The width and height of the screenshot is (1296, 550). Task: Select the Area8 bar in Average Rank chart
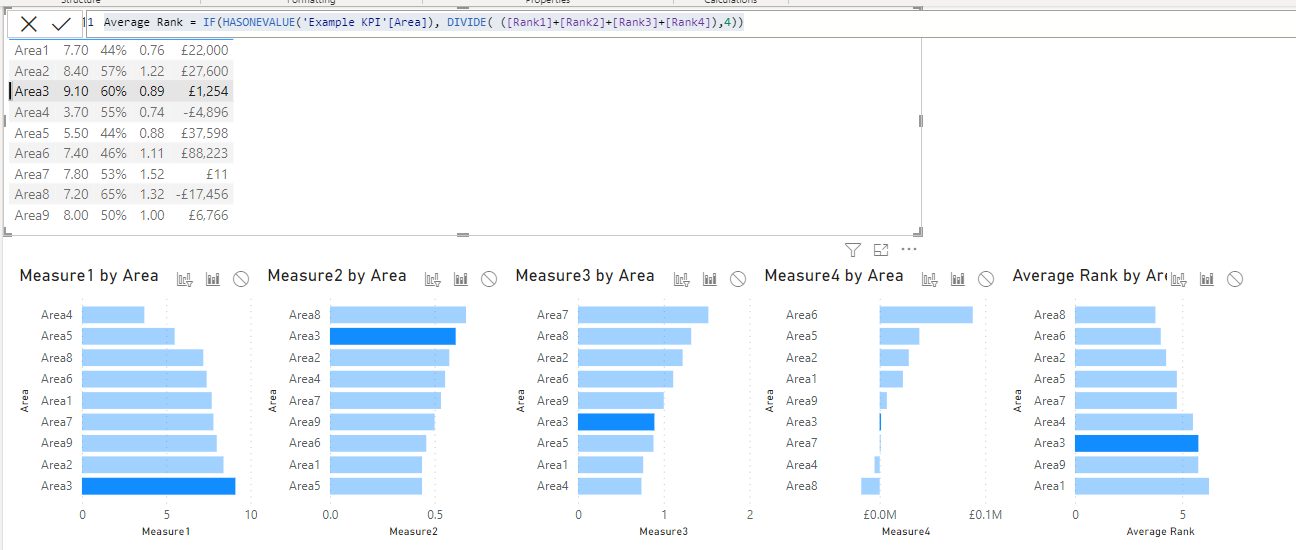tap(1115, 315)
